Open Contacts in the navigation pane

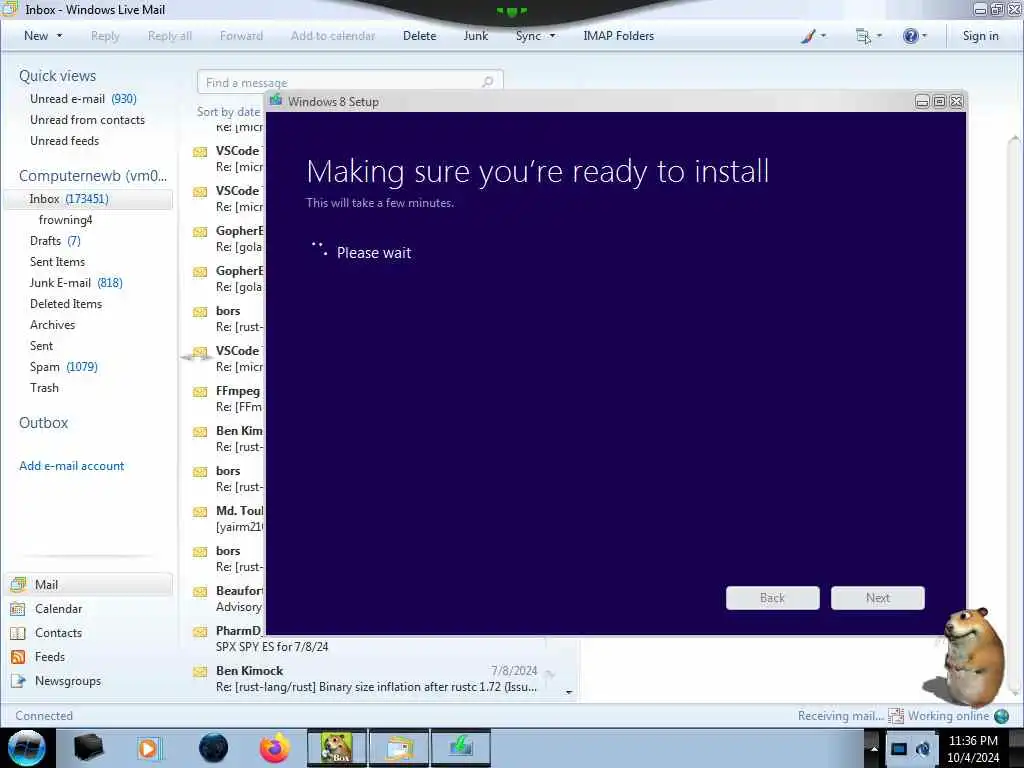(58, 633)
